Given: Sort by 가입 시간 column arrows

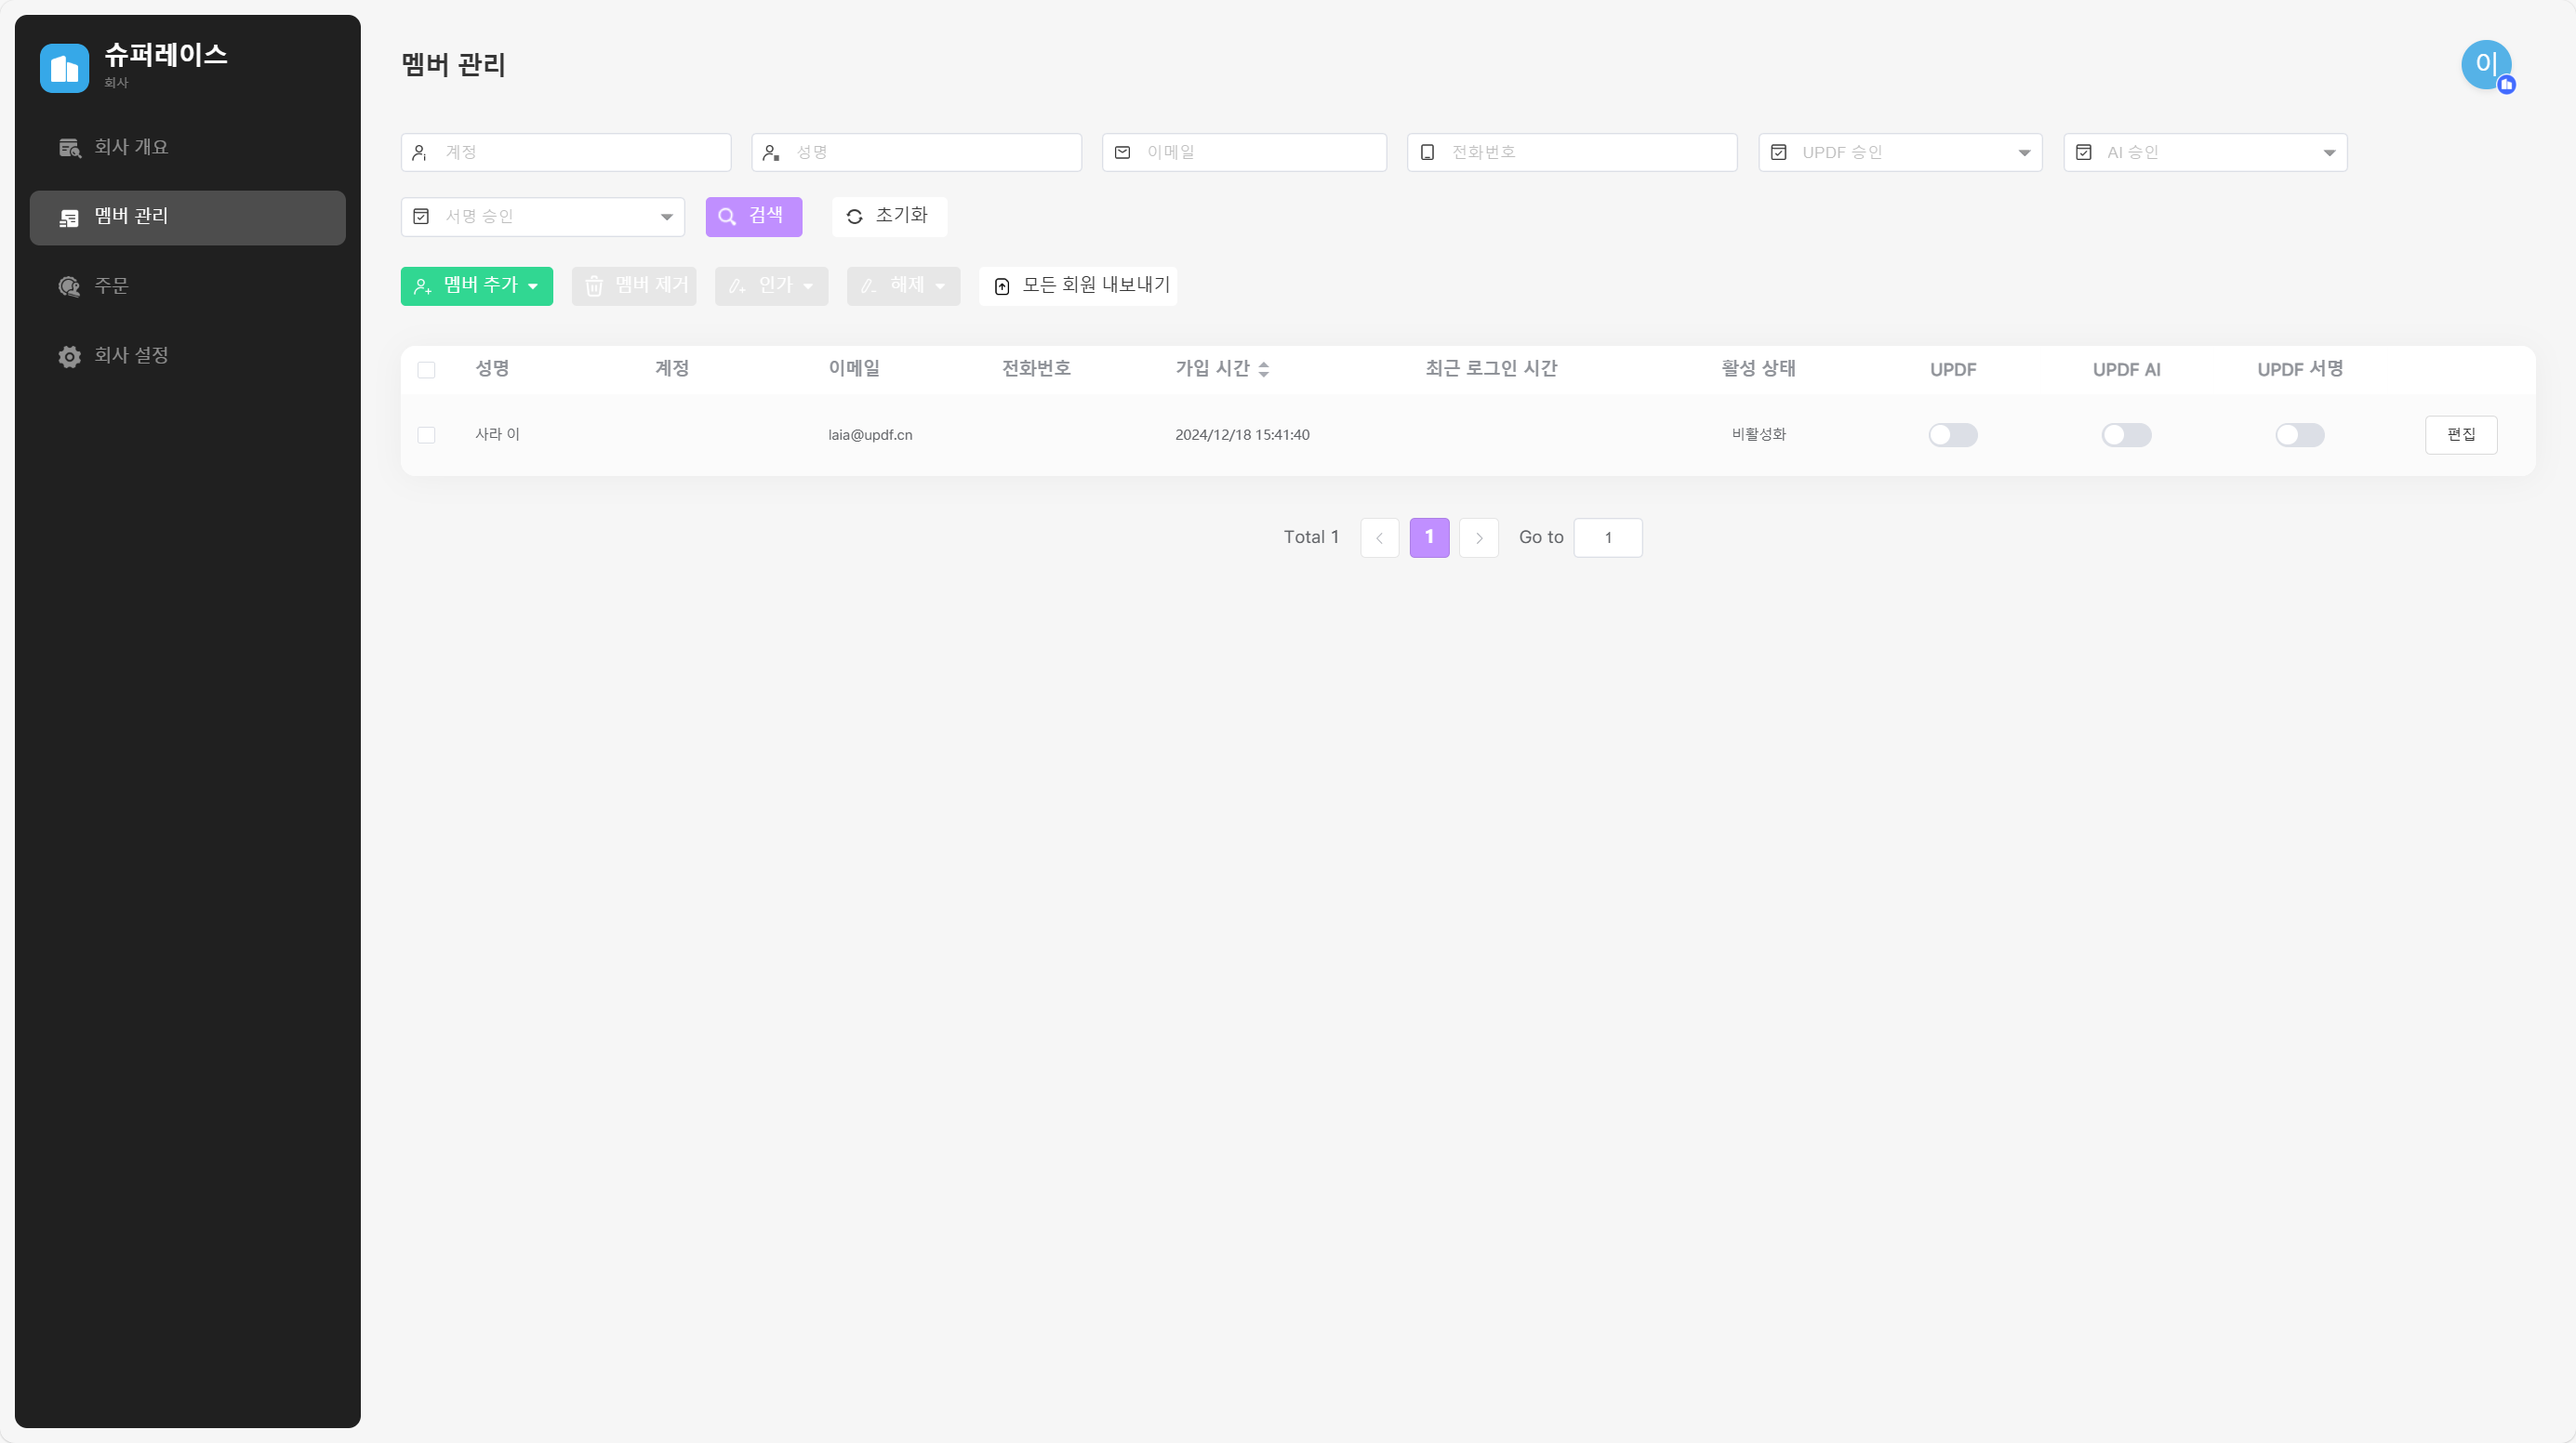Looking at the screenshot, I should (x=1264, y=370).
